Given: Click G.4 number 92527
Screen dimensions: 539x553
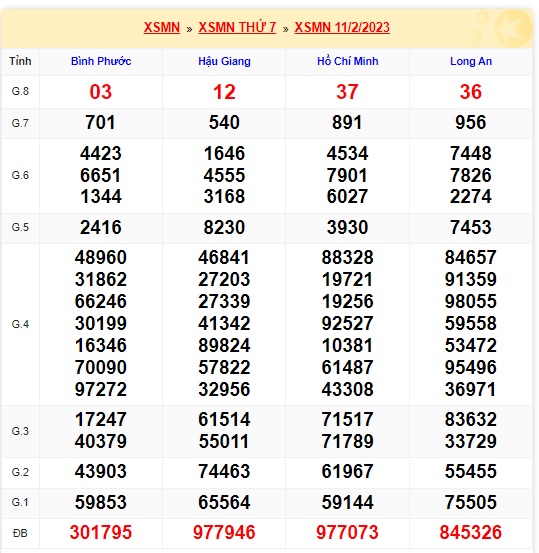Looking at the screenshot, I should (347, 323).
